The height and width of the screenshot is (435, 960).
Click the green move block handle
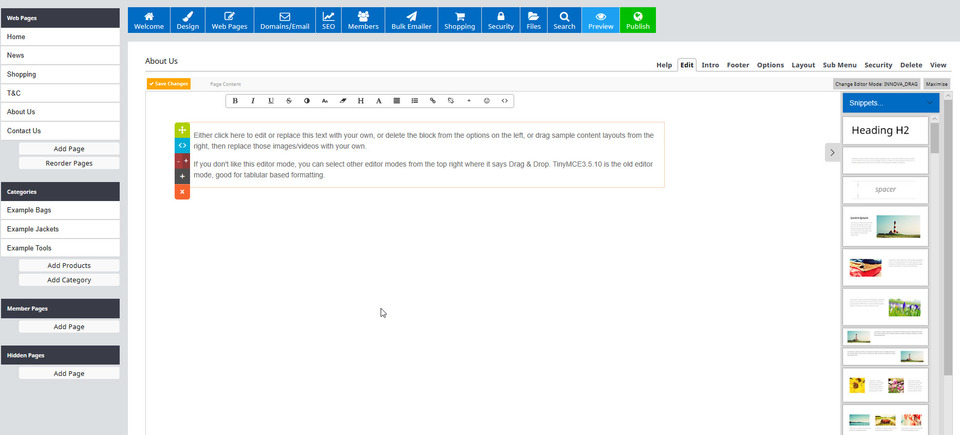coord(182,130)
